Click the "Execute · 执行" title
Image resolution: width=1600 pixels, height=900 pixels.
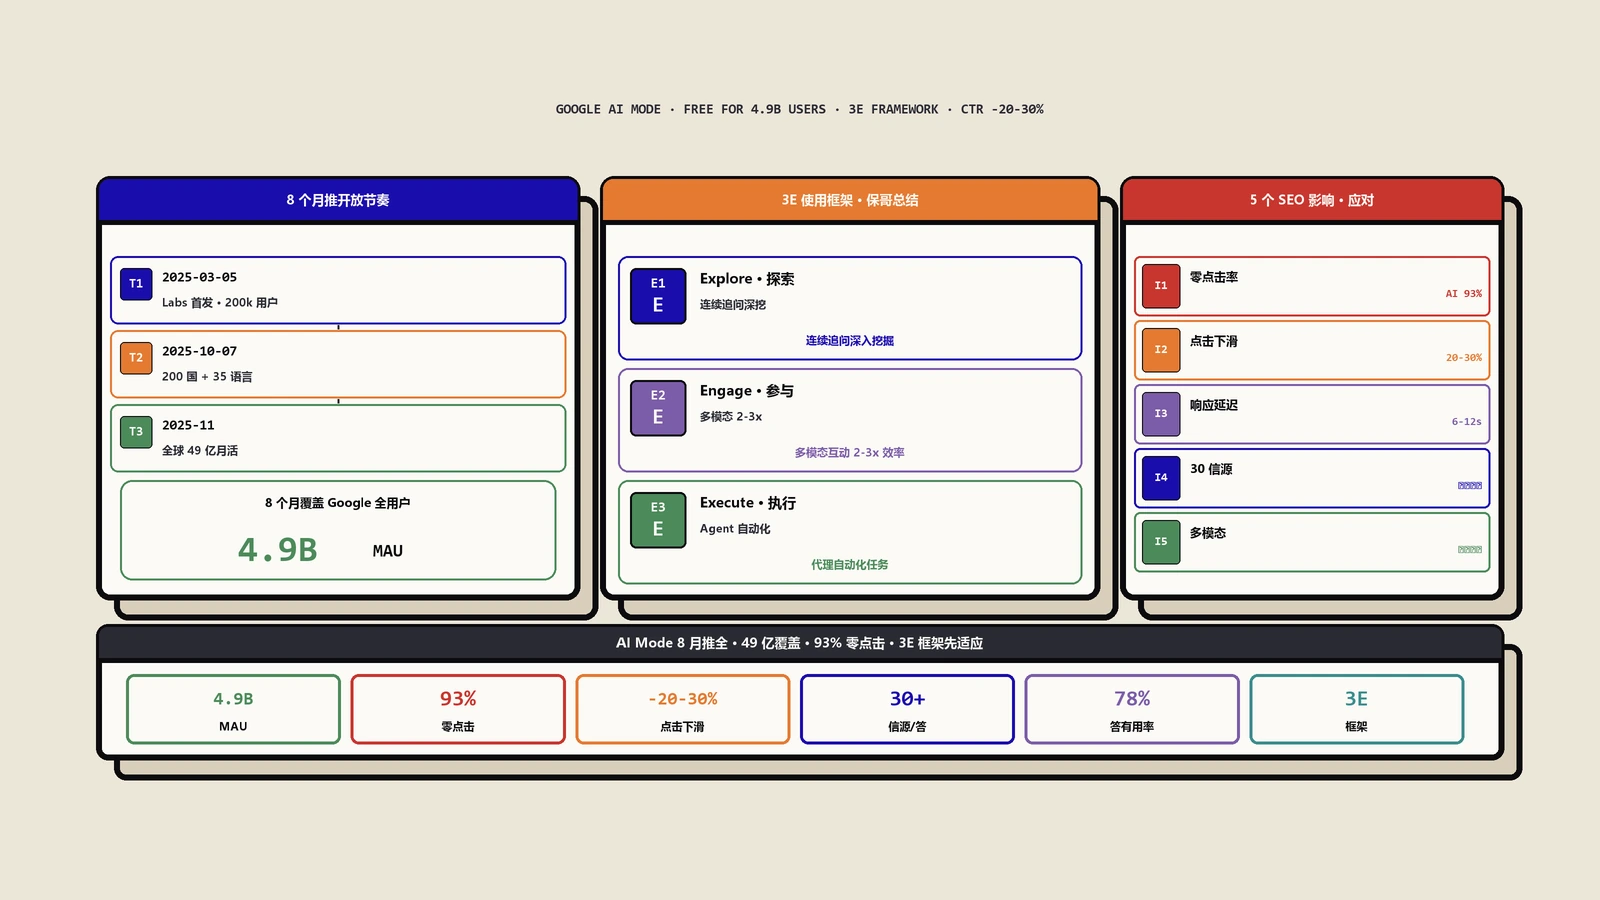[x=748, y=503]
